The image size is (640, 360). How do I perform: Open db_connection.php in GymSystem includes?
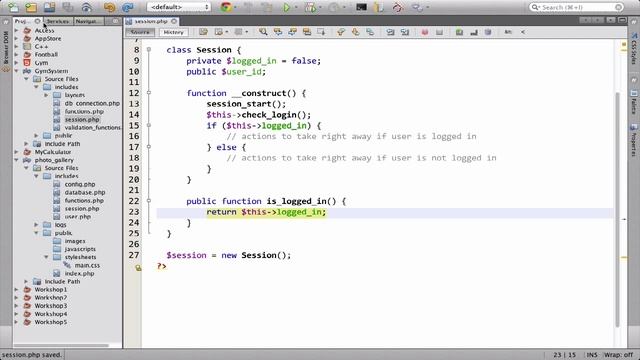92,103
